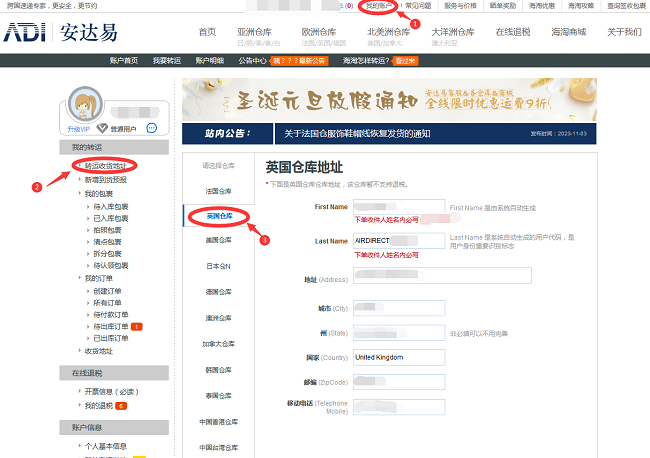Click the chat bubble icon beside 普通用户
This screenshot has height=458, width=650.
tap(151, 128)
